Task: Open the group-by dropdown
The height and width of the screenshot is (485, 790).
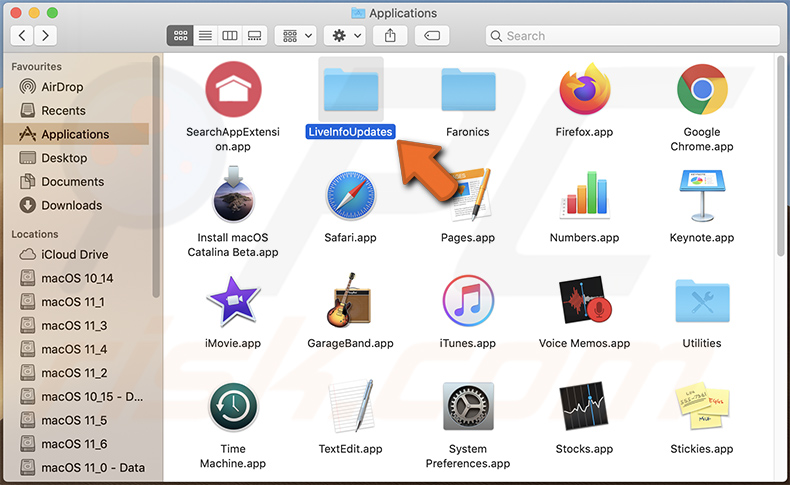Action: (296, 36)
